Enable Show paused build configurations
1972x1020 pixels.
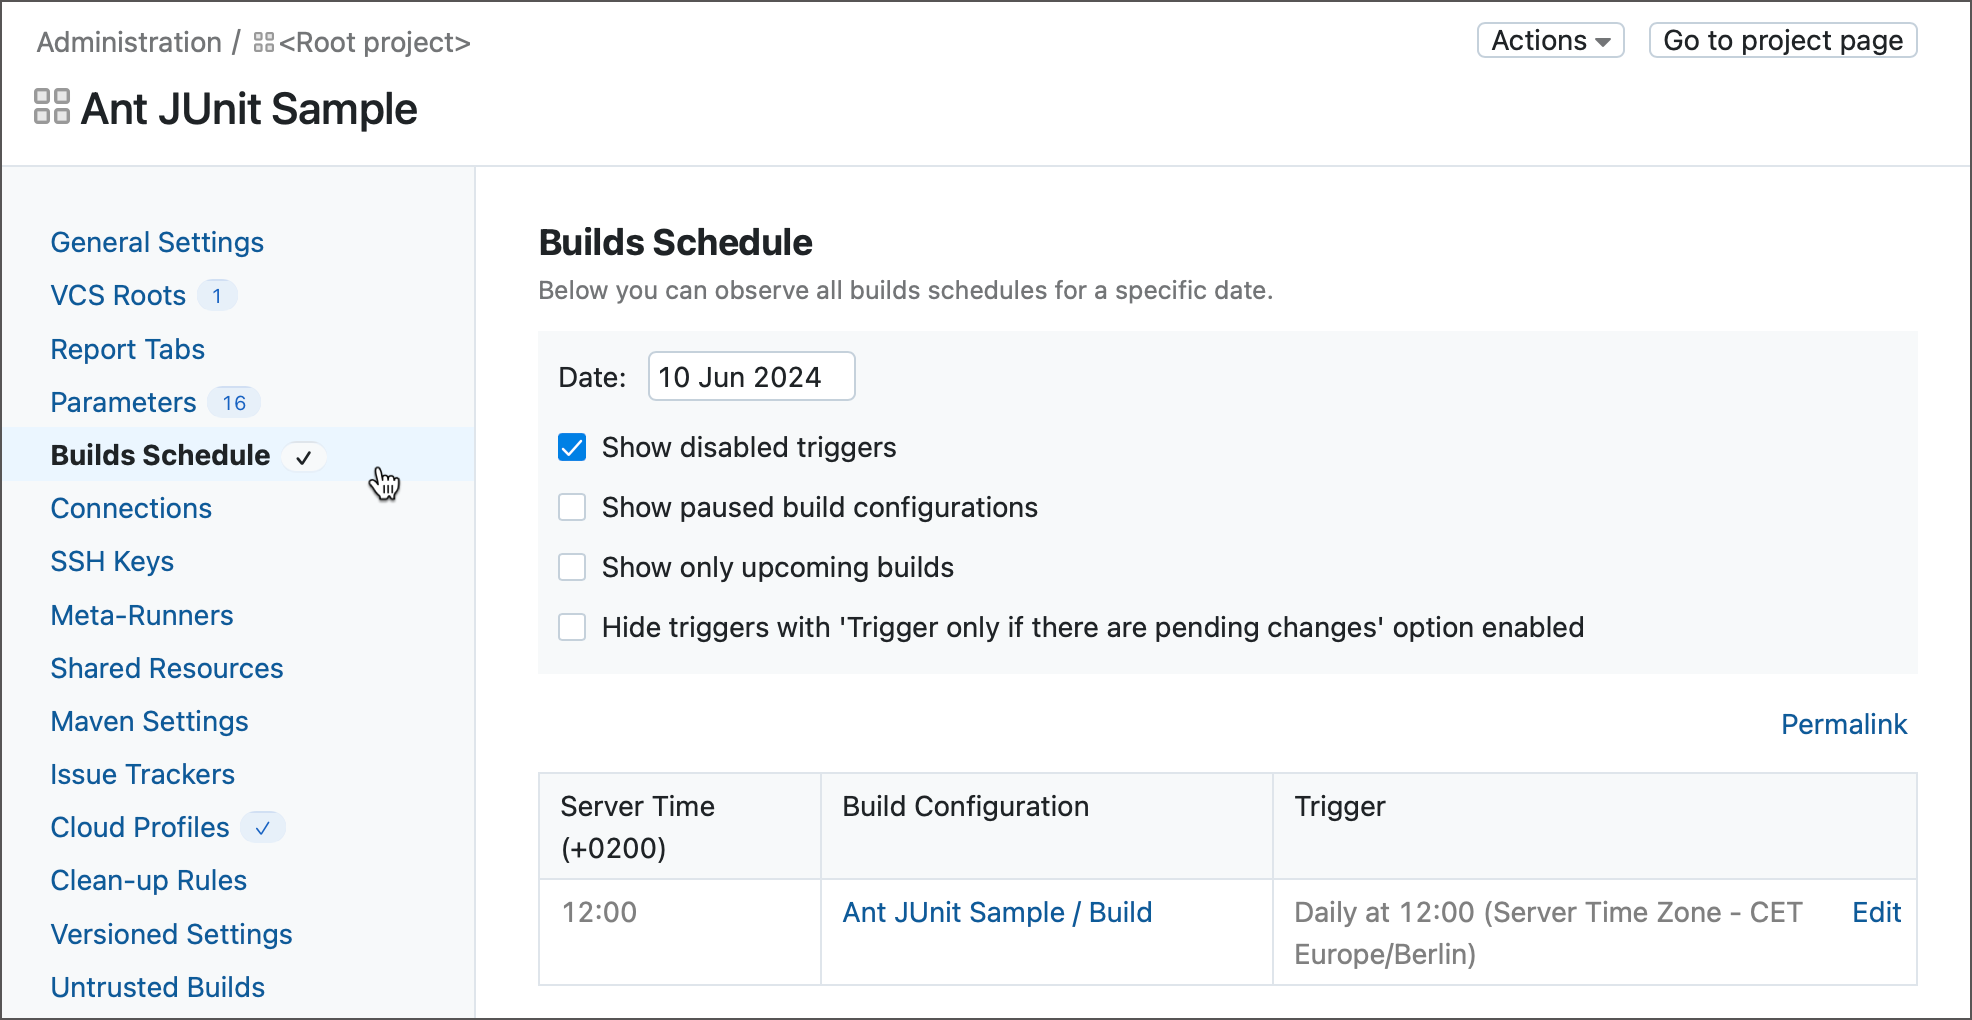[x=572, y=507]
